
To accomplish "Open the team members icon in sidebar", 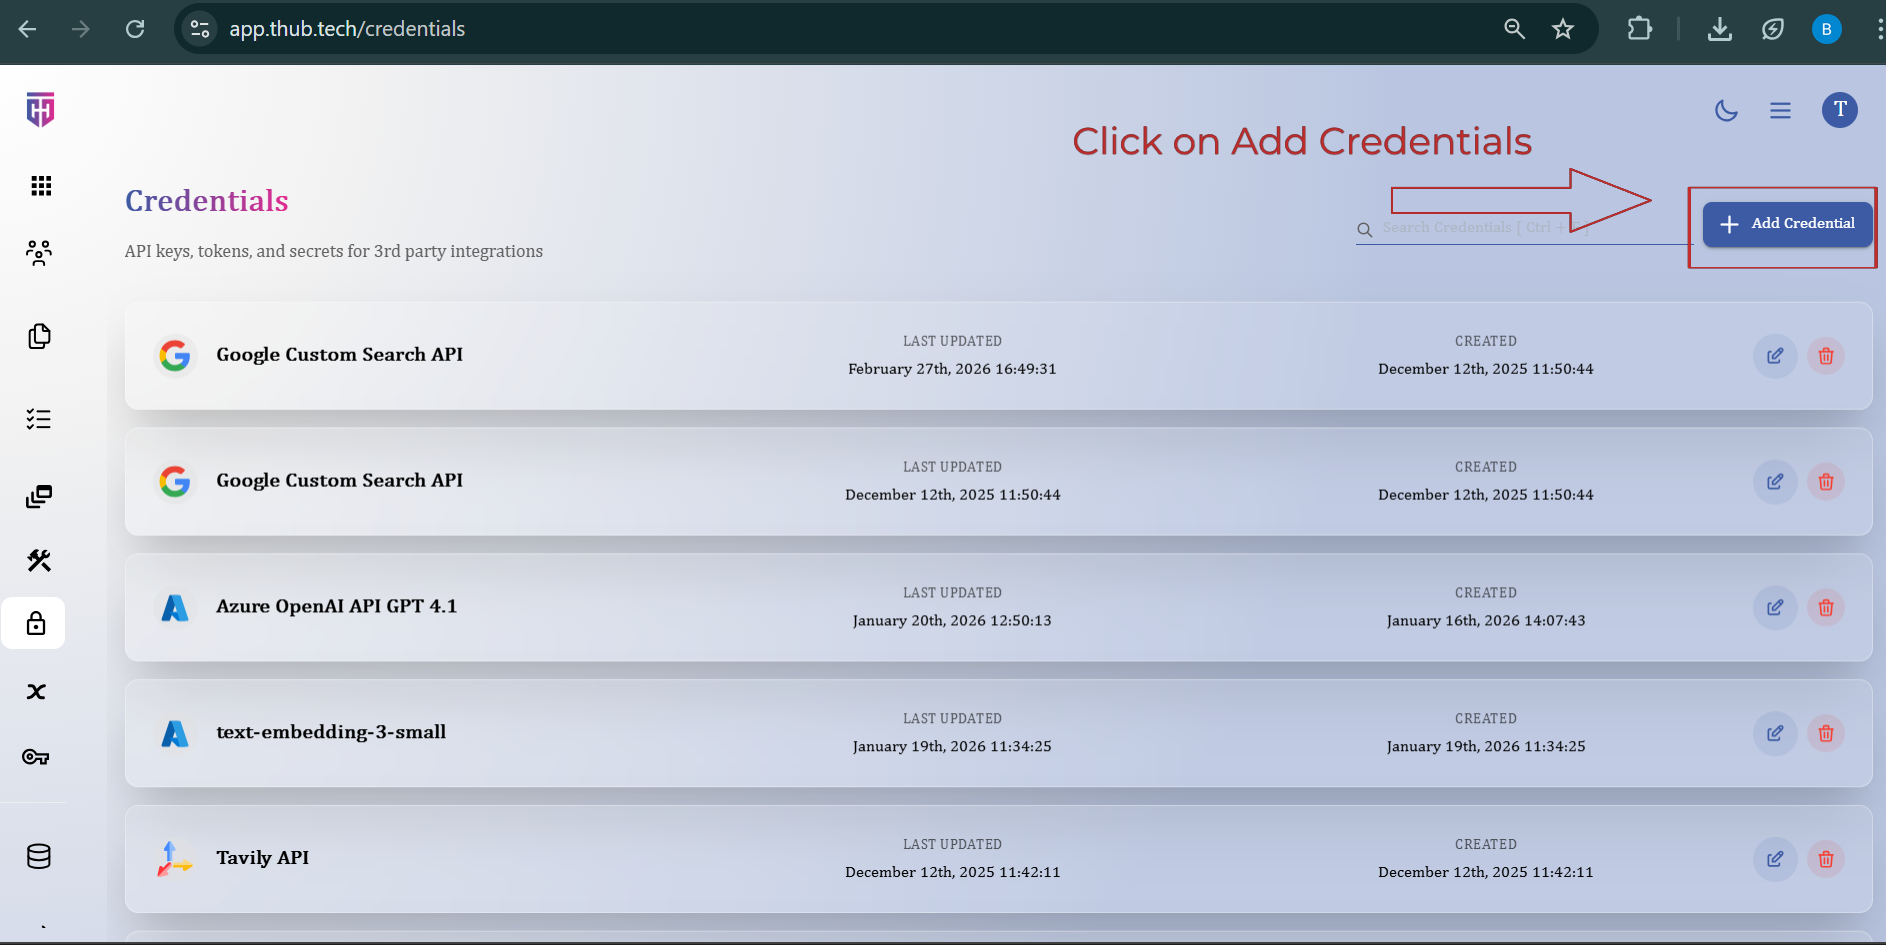I will pos(39,253).
